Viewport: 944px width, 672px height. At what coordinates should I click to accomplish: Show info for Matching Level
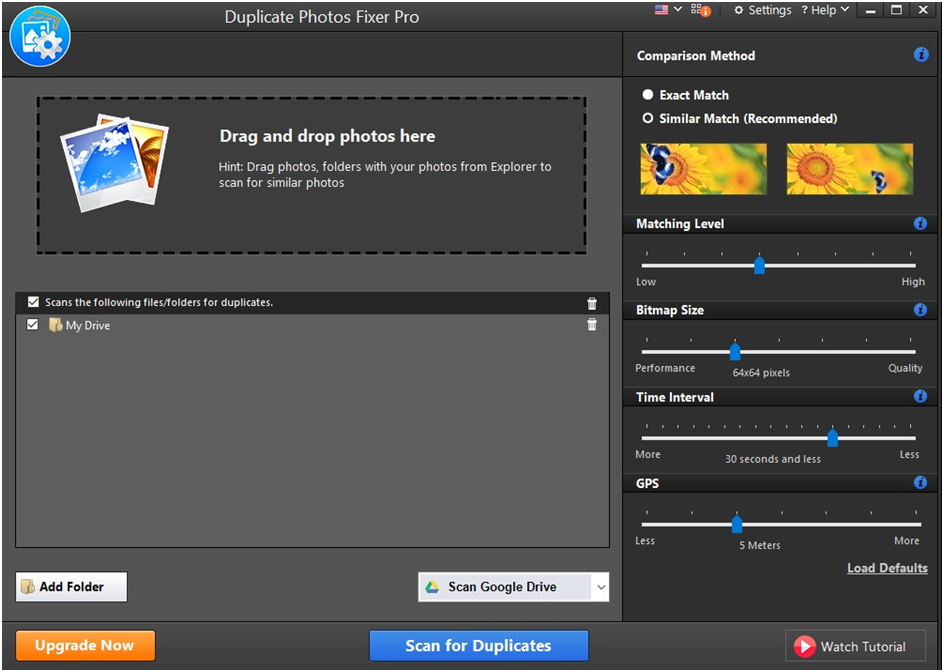tap(920, 223)
